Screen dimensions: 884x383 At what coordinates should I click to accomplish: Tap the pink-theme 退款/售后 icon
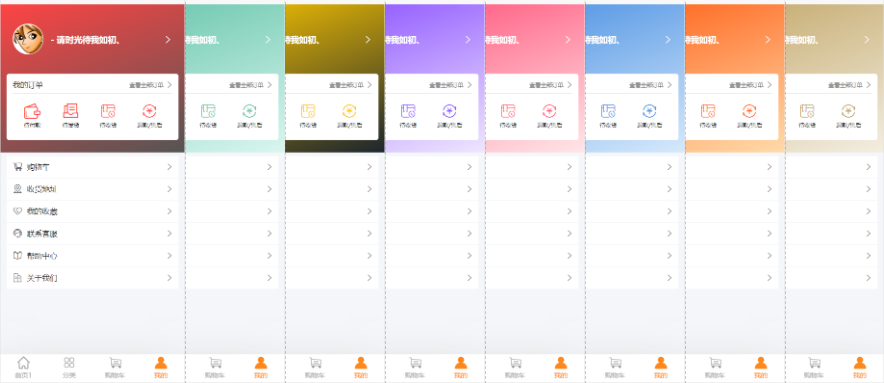click(549, 111)
